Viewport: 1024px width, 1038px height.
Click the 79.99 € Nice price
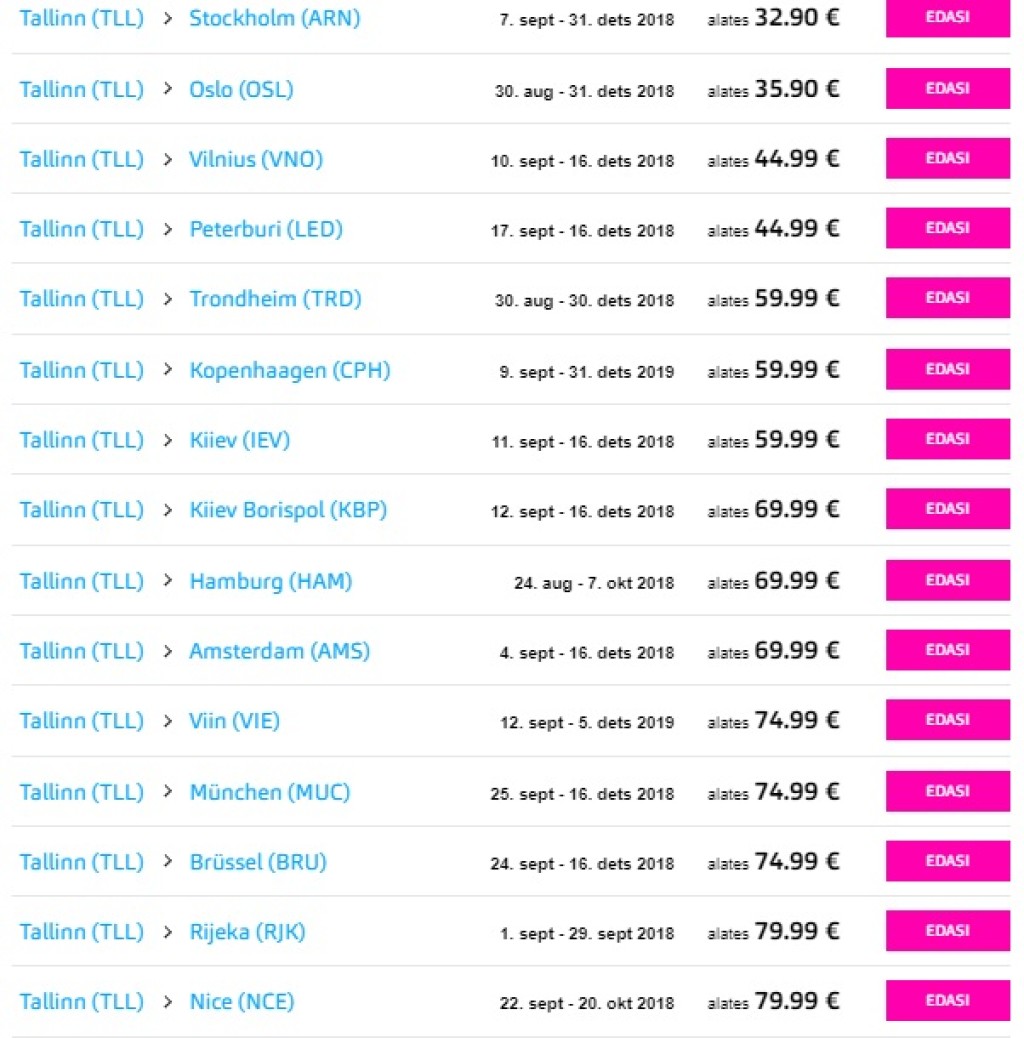[x=797, y=1001]
